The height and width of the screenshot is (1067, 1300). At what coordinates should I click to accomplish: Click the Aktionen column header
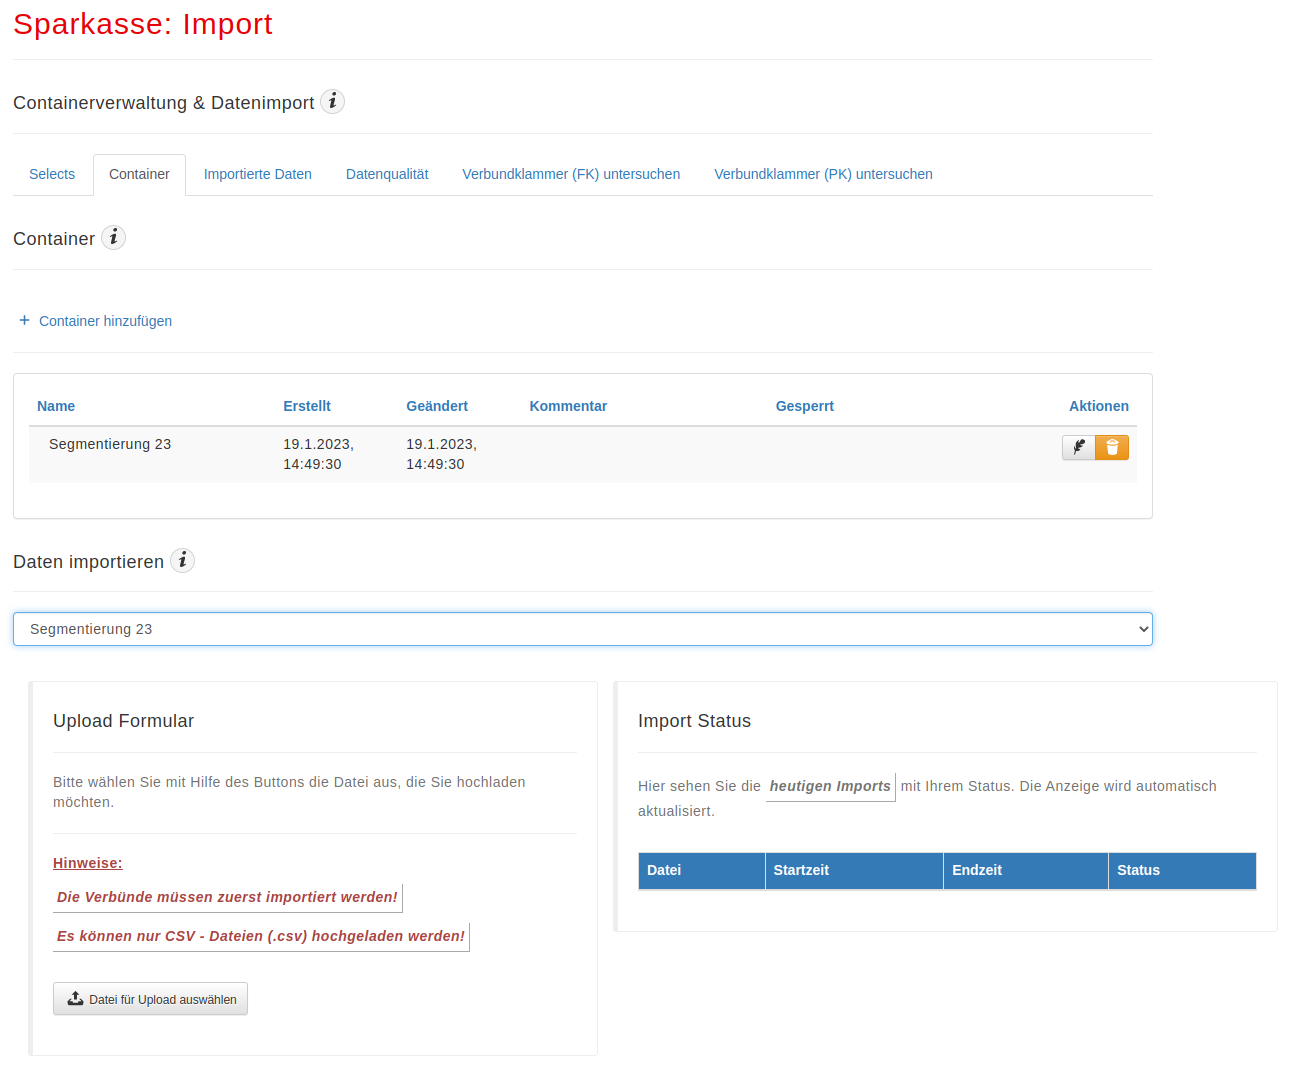(1099, 406)
